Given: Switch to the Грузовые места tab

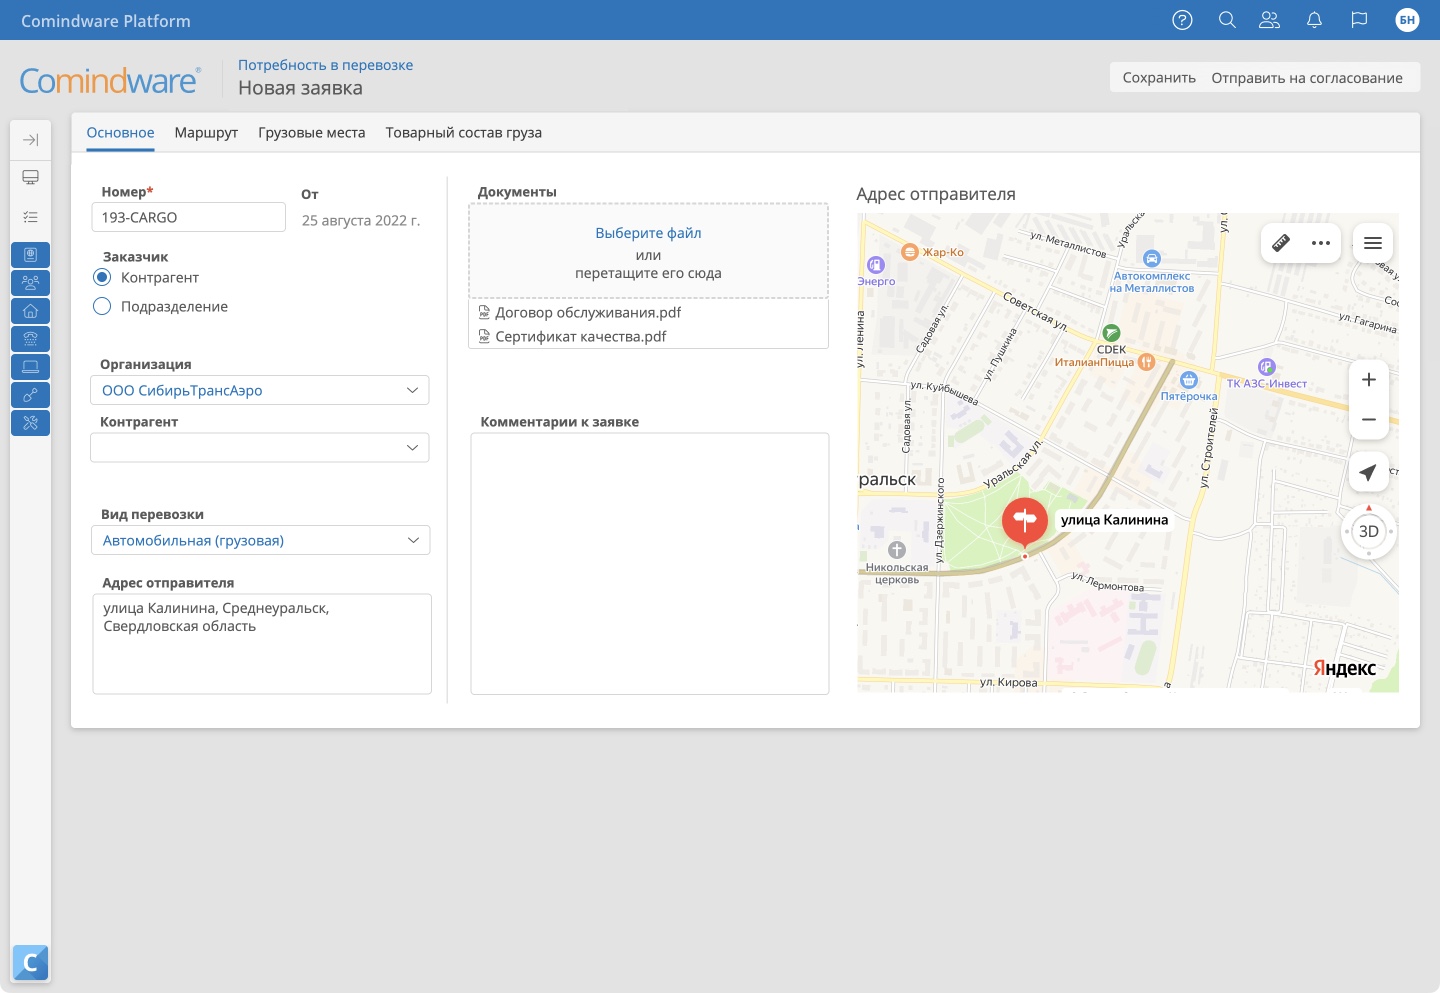Looking at the screenshot, I should click(x=312, y=133).
